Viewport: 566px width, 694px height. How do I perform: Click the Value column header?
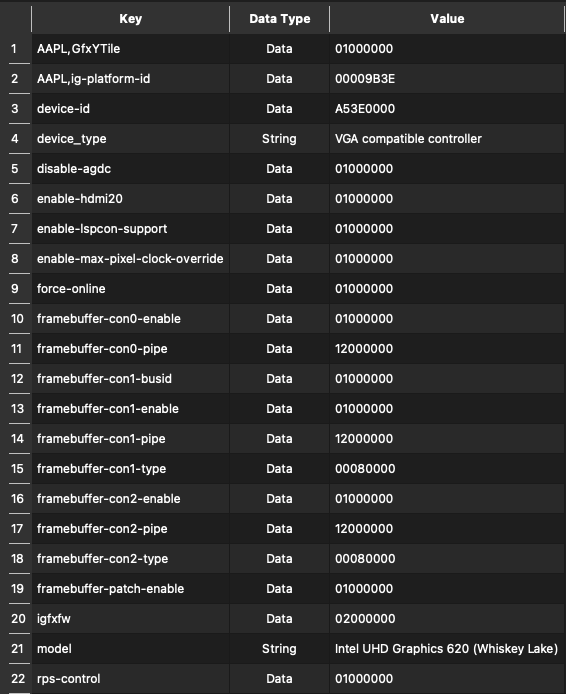tap(447, 19)
